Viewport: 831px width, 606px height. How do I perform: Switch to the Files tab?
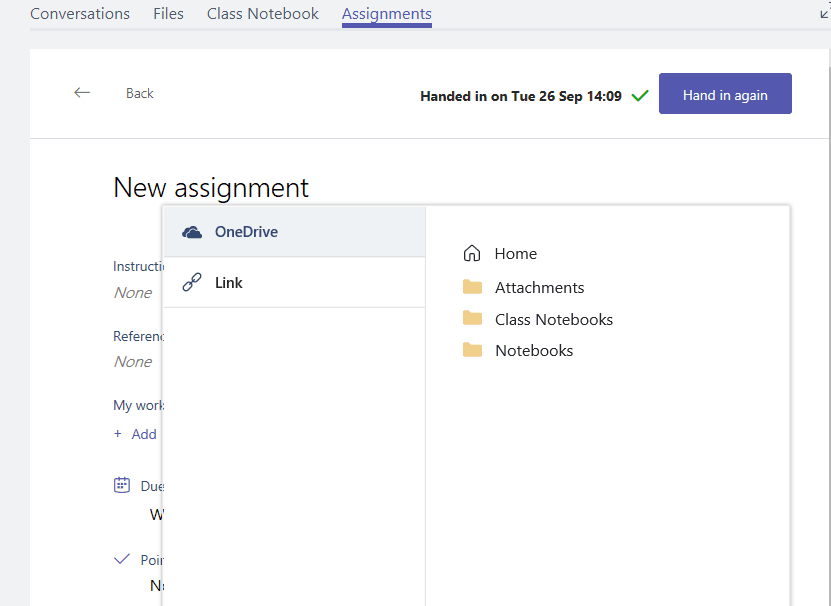coord(167,13)
